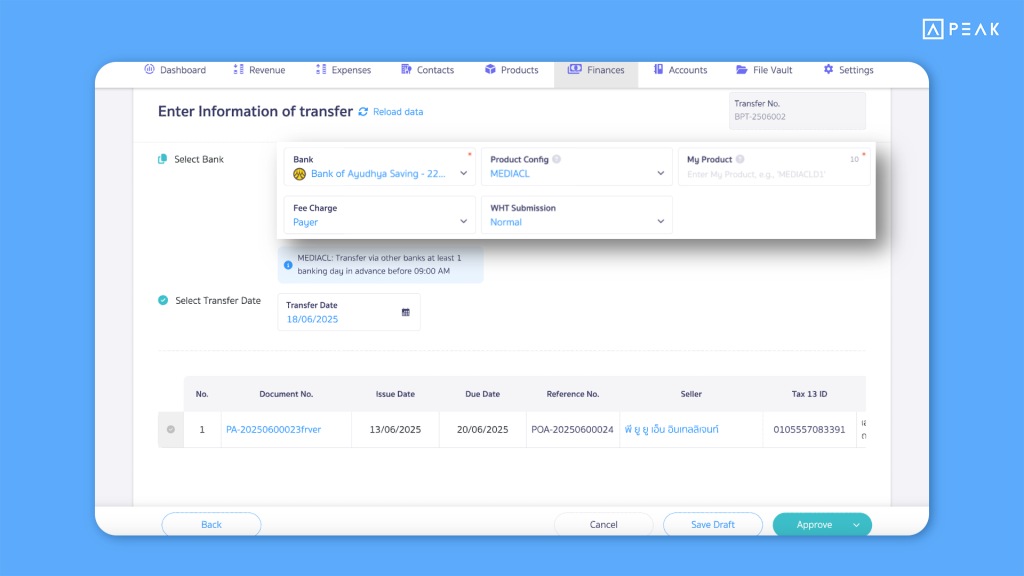Toggle the checkbox for row 1
This screenshot has height=576, width=1024.
click(170, 430)
